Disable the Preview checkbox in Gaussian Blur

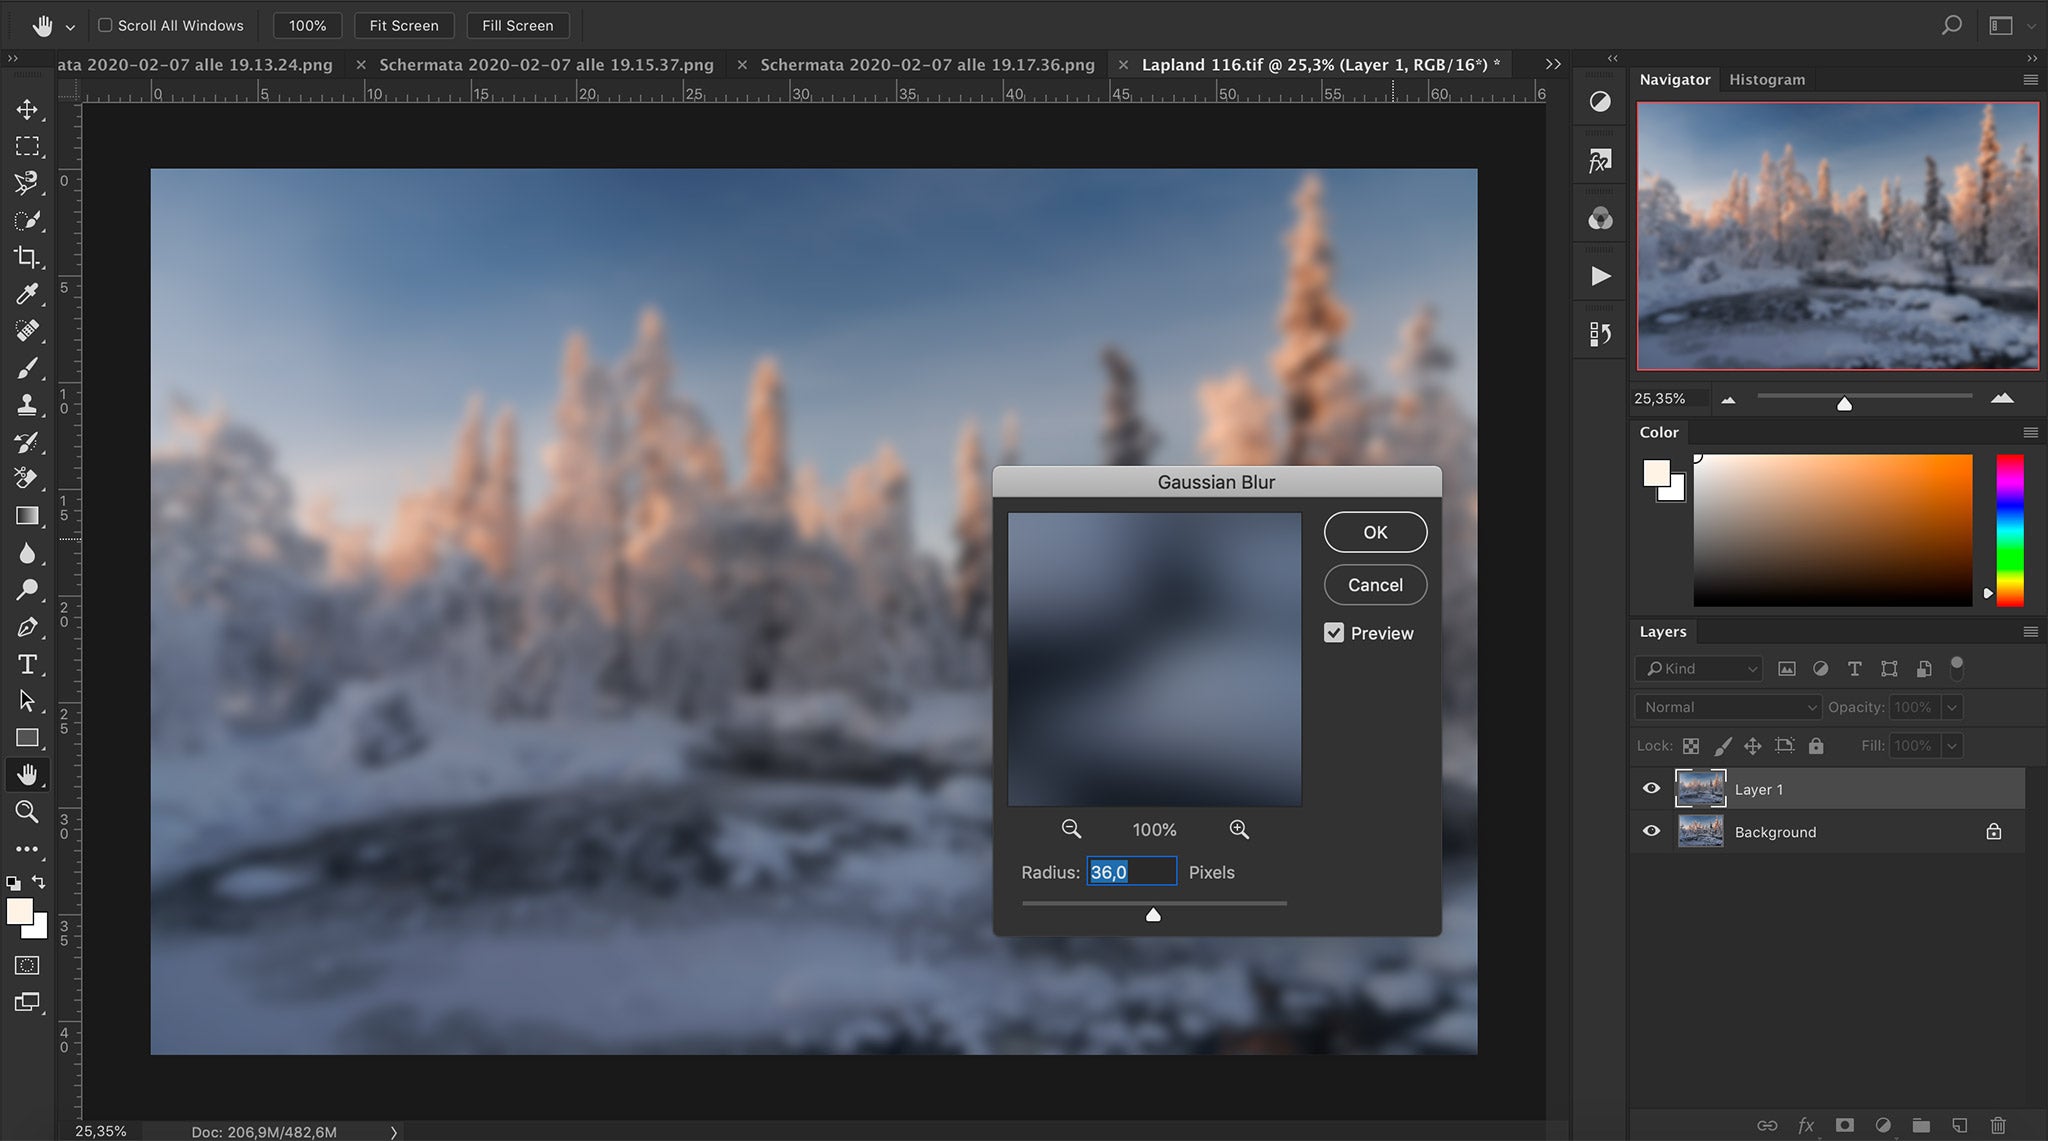[x=1335, y=632]
